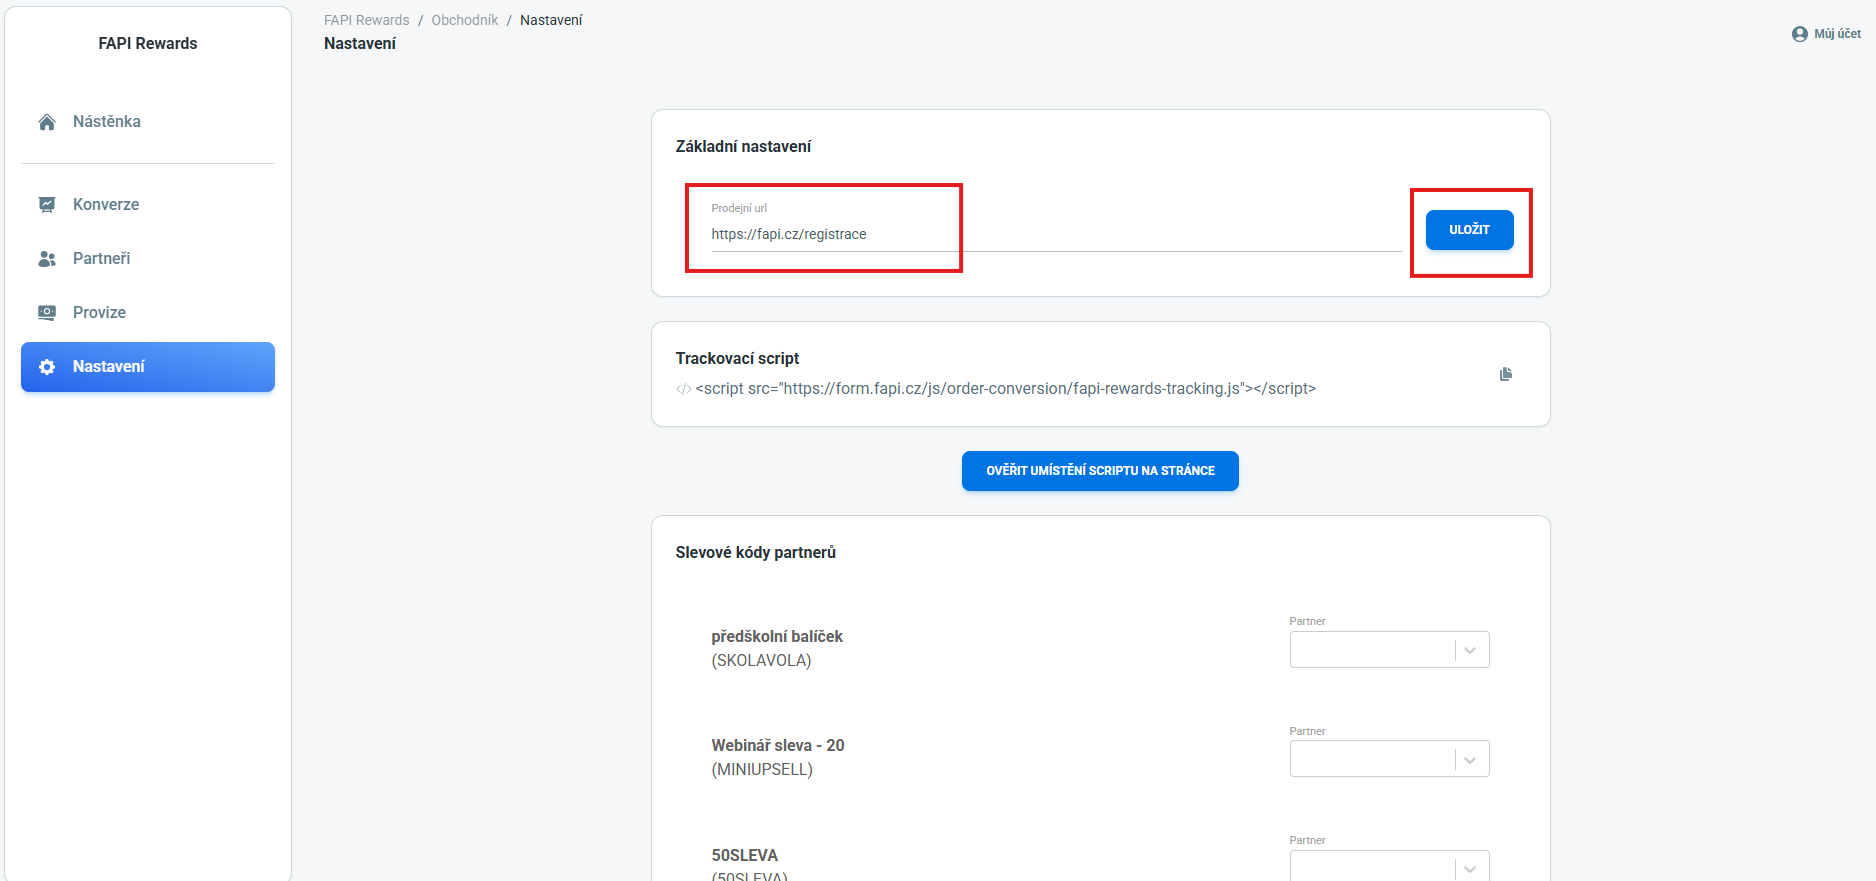
Task: Click the 50SLEVA discount name
Action: pyautogui.click(x=744, y=856)
